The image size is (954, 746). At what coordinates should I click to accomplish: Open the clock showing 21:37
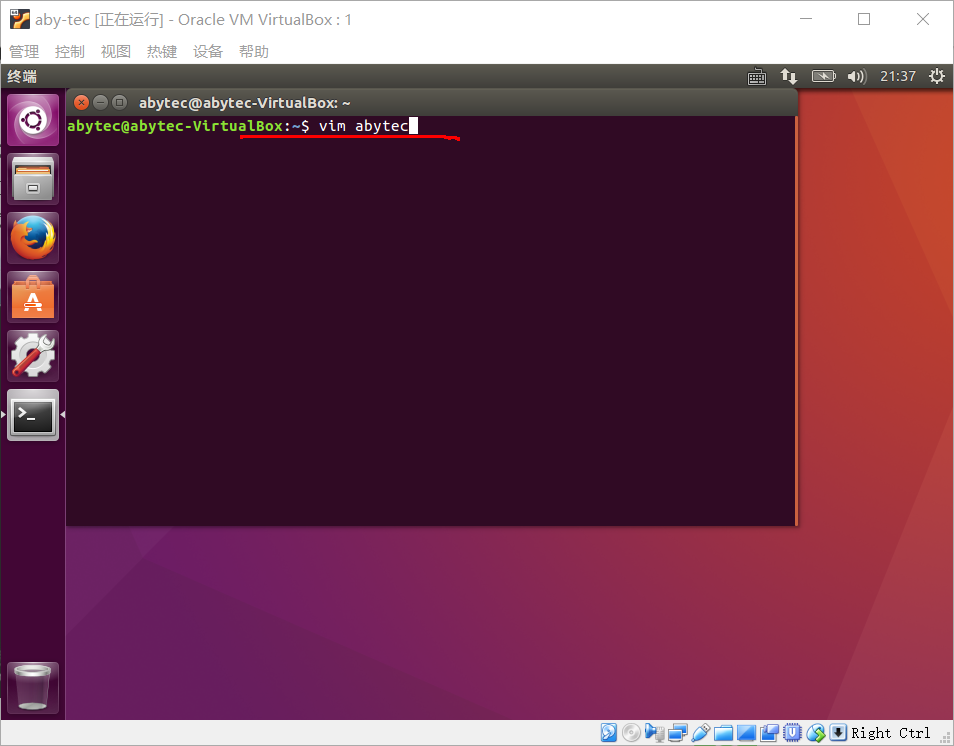pos(898,77)
